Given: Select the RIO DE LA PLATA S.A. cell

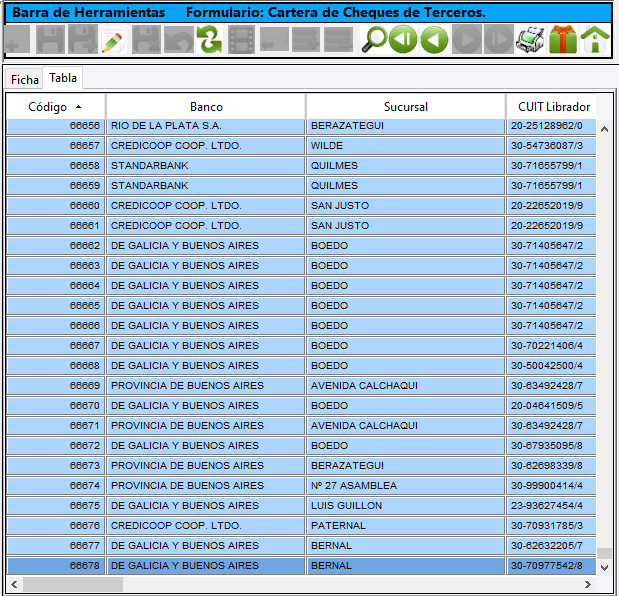Looking at the screenshot, I should [206, 126].
